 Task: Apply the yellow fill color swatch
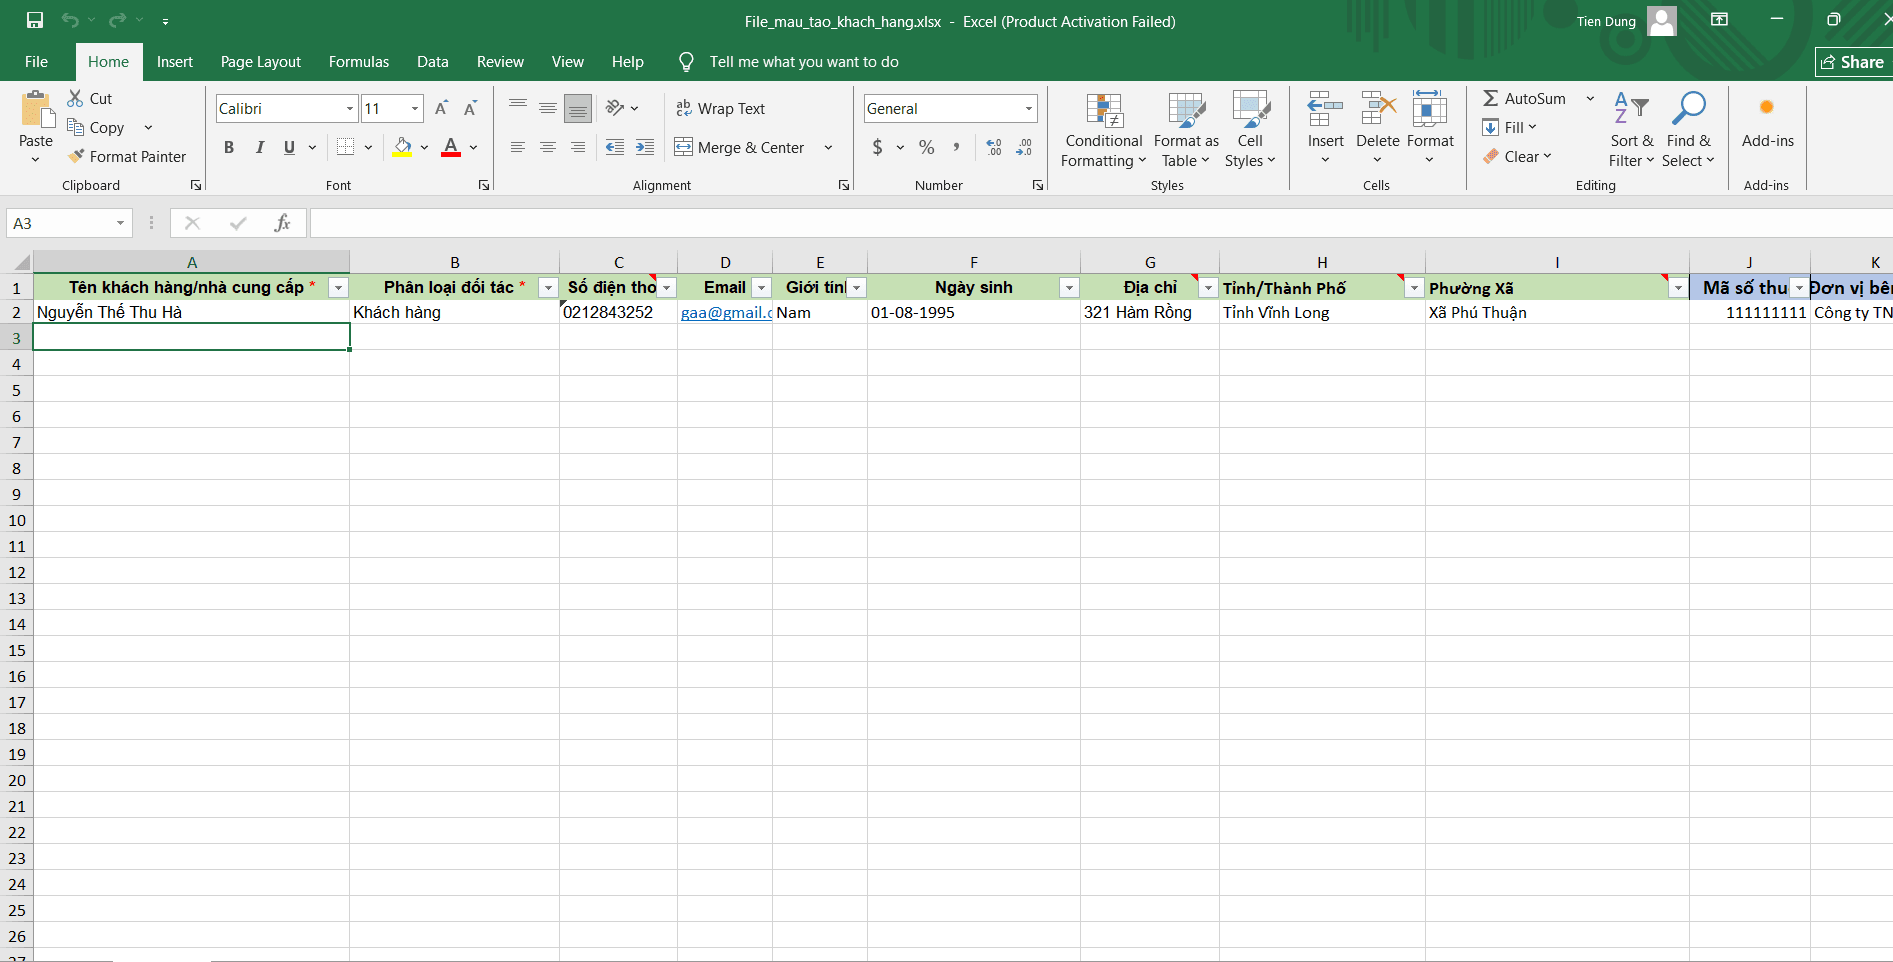pyautogui.click(x=402, y=147)
